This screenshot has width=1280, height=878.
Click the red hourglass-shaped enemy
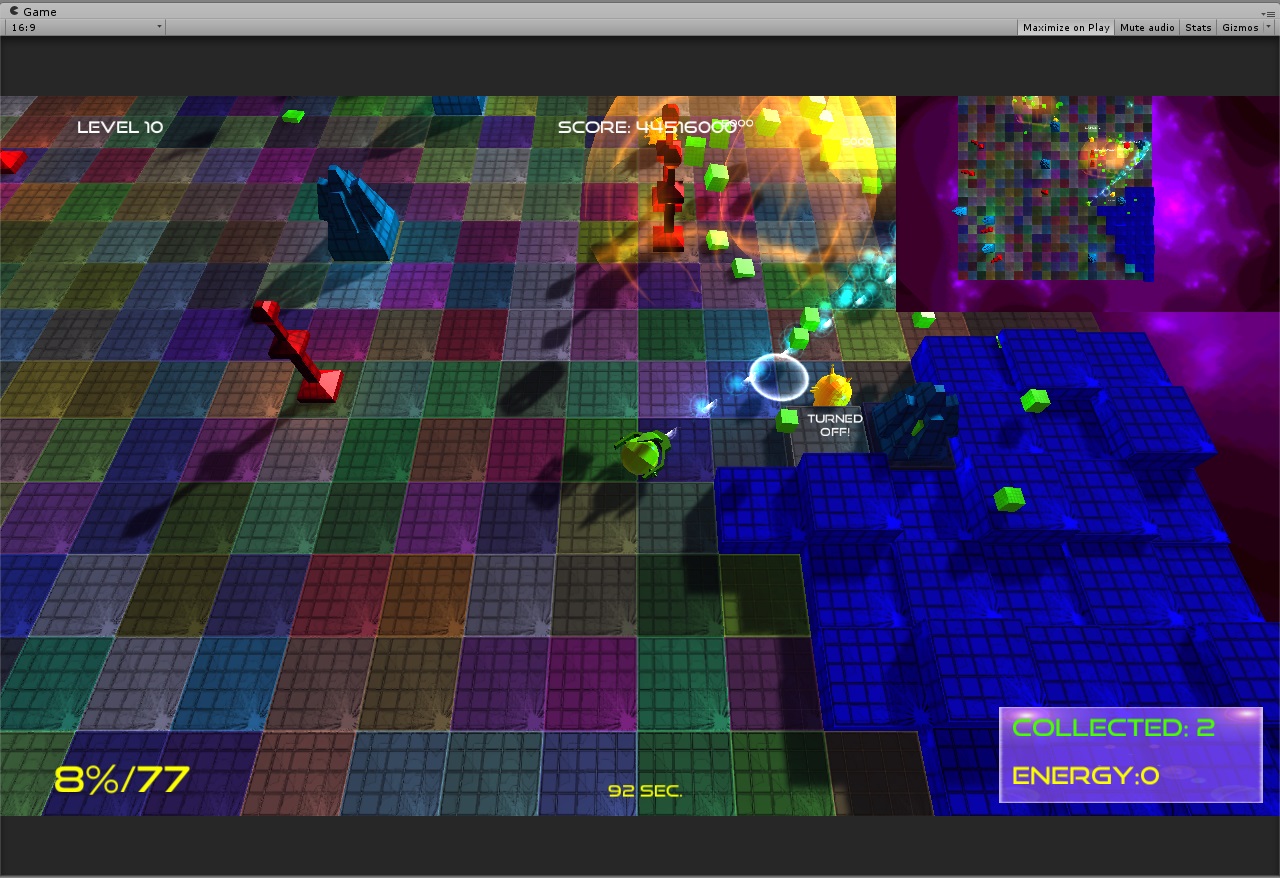point(297,352)
